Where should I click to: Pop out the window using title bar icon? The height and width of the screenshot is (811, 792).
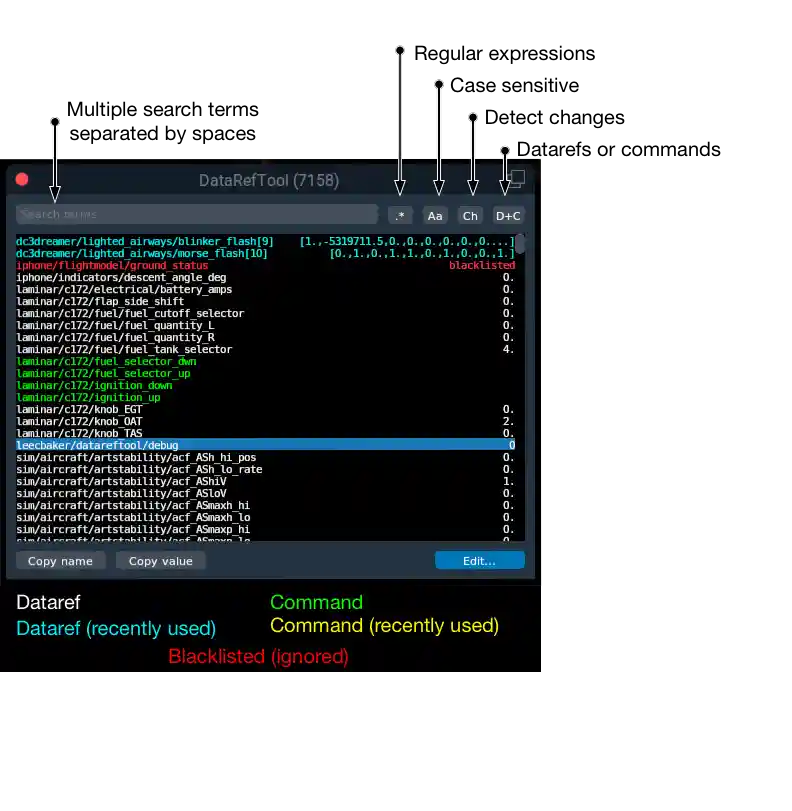tap(516, 179)
